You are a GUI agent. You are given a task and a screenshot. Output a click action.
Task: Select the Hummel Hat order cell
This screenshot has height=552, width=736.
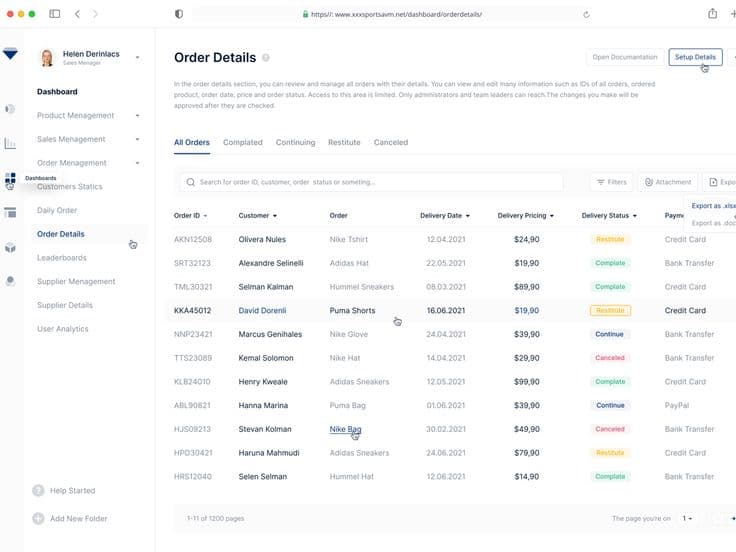point(352,476)
